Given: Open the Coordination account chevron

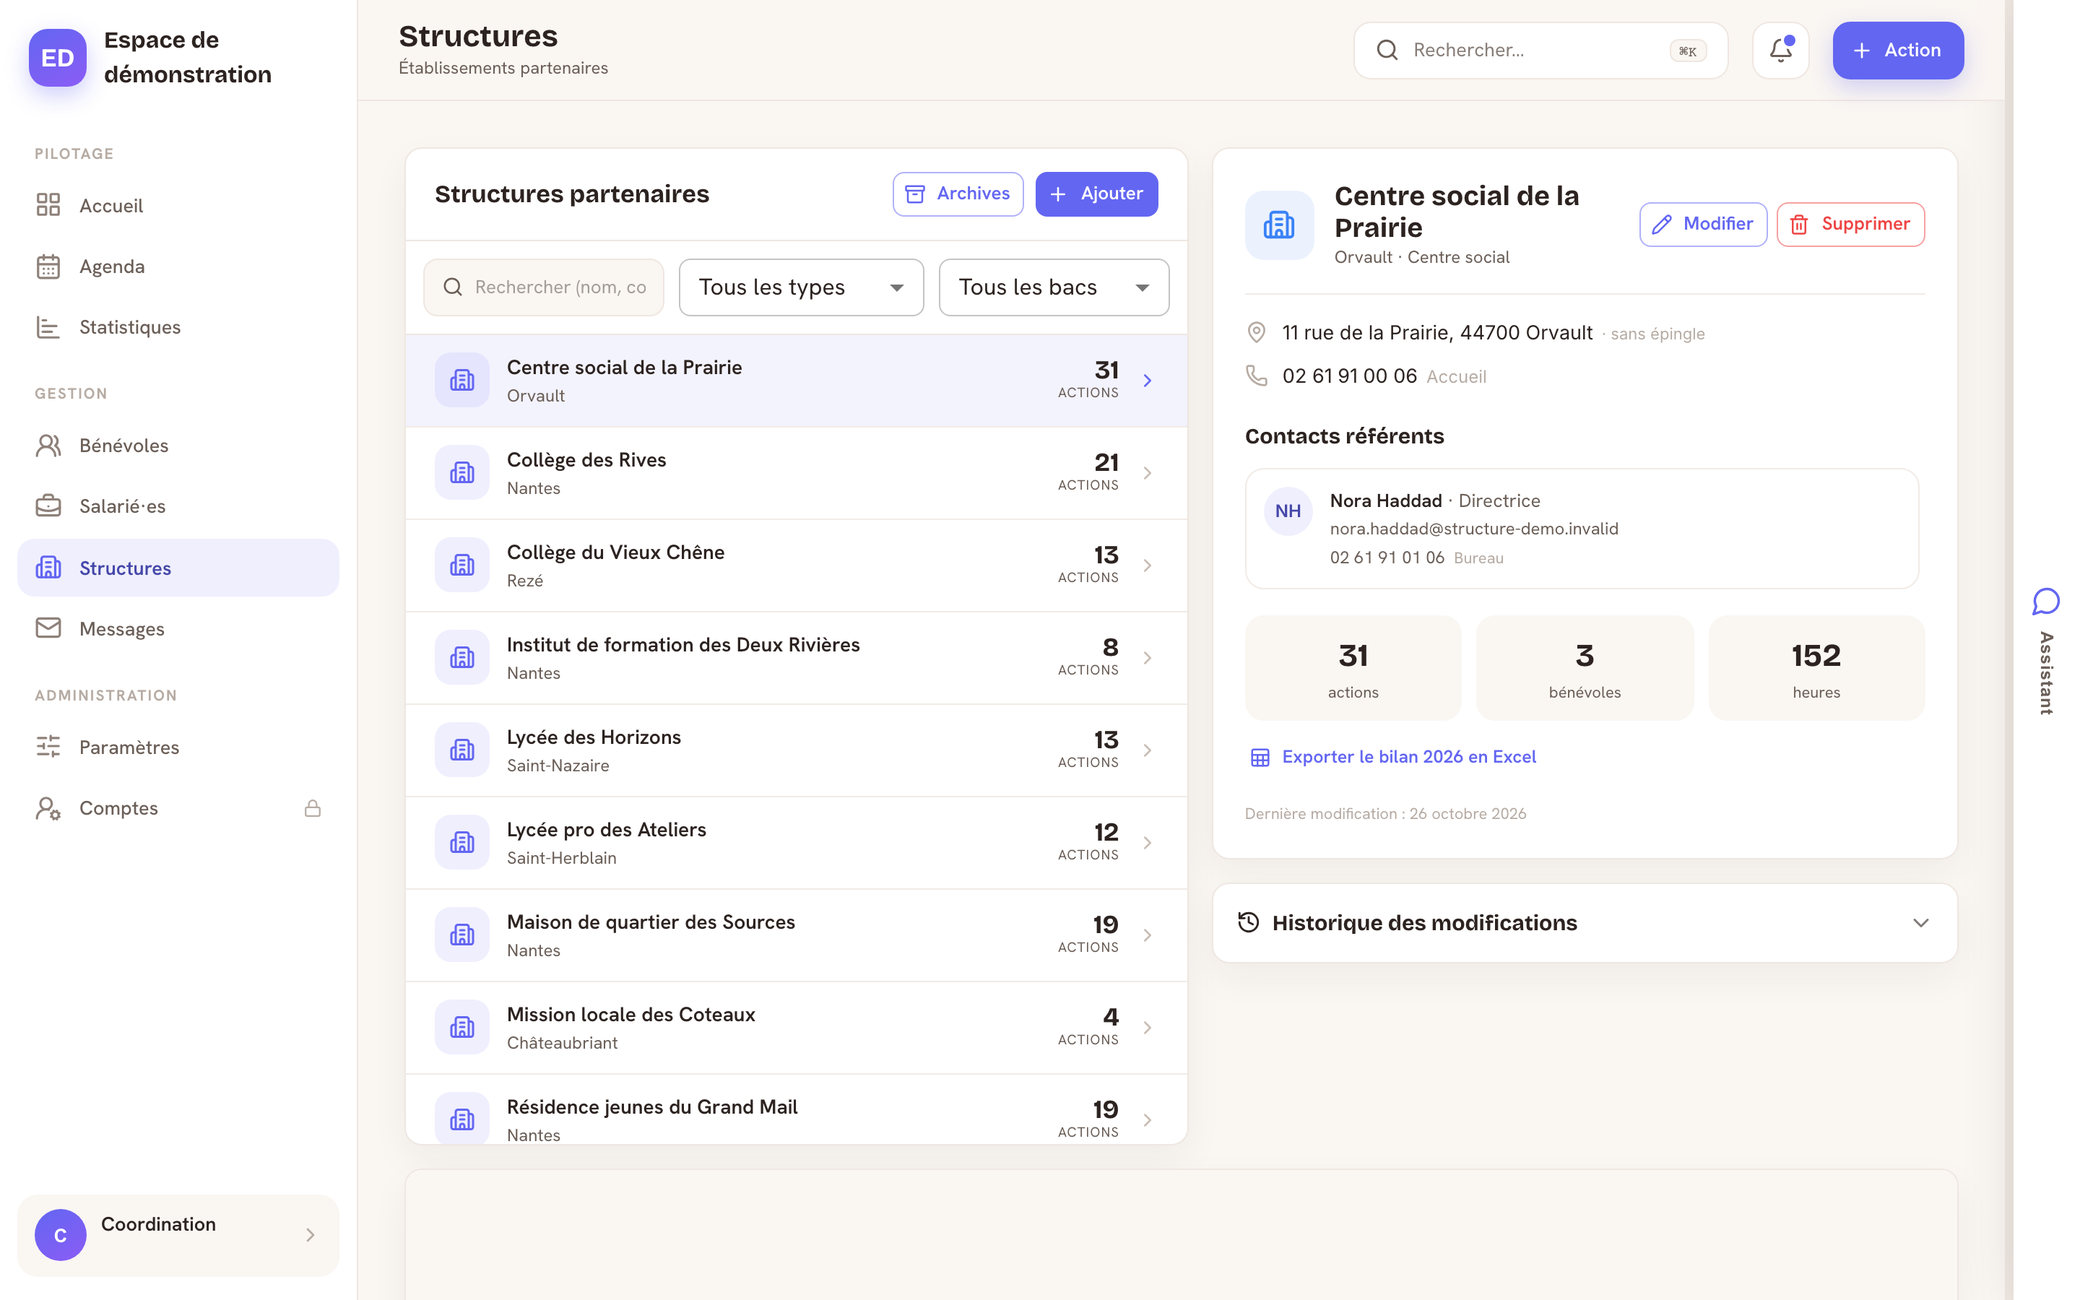Looking at the screenshot, I should point(311,1235).
